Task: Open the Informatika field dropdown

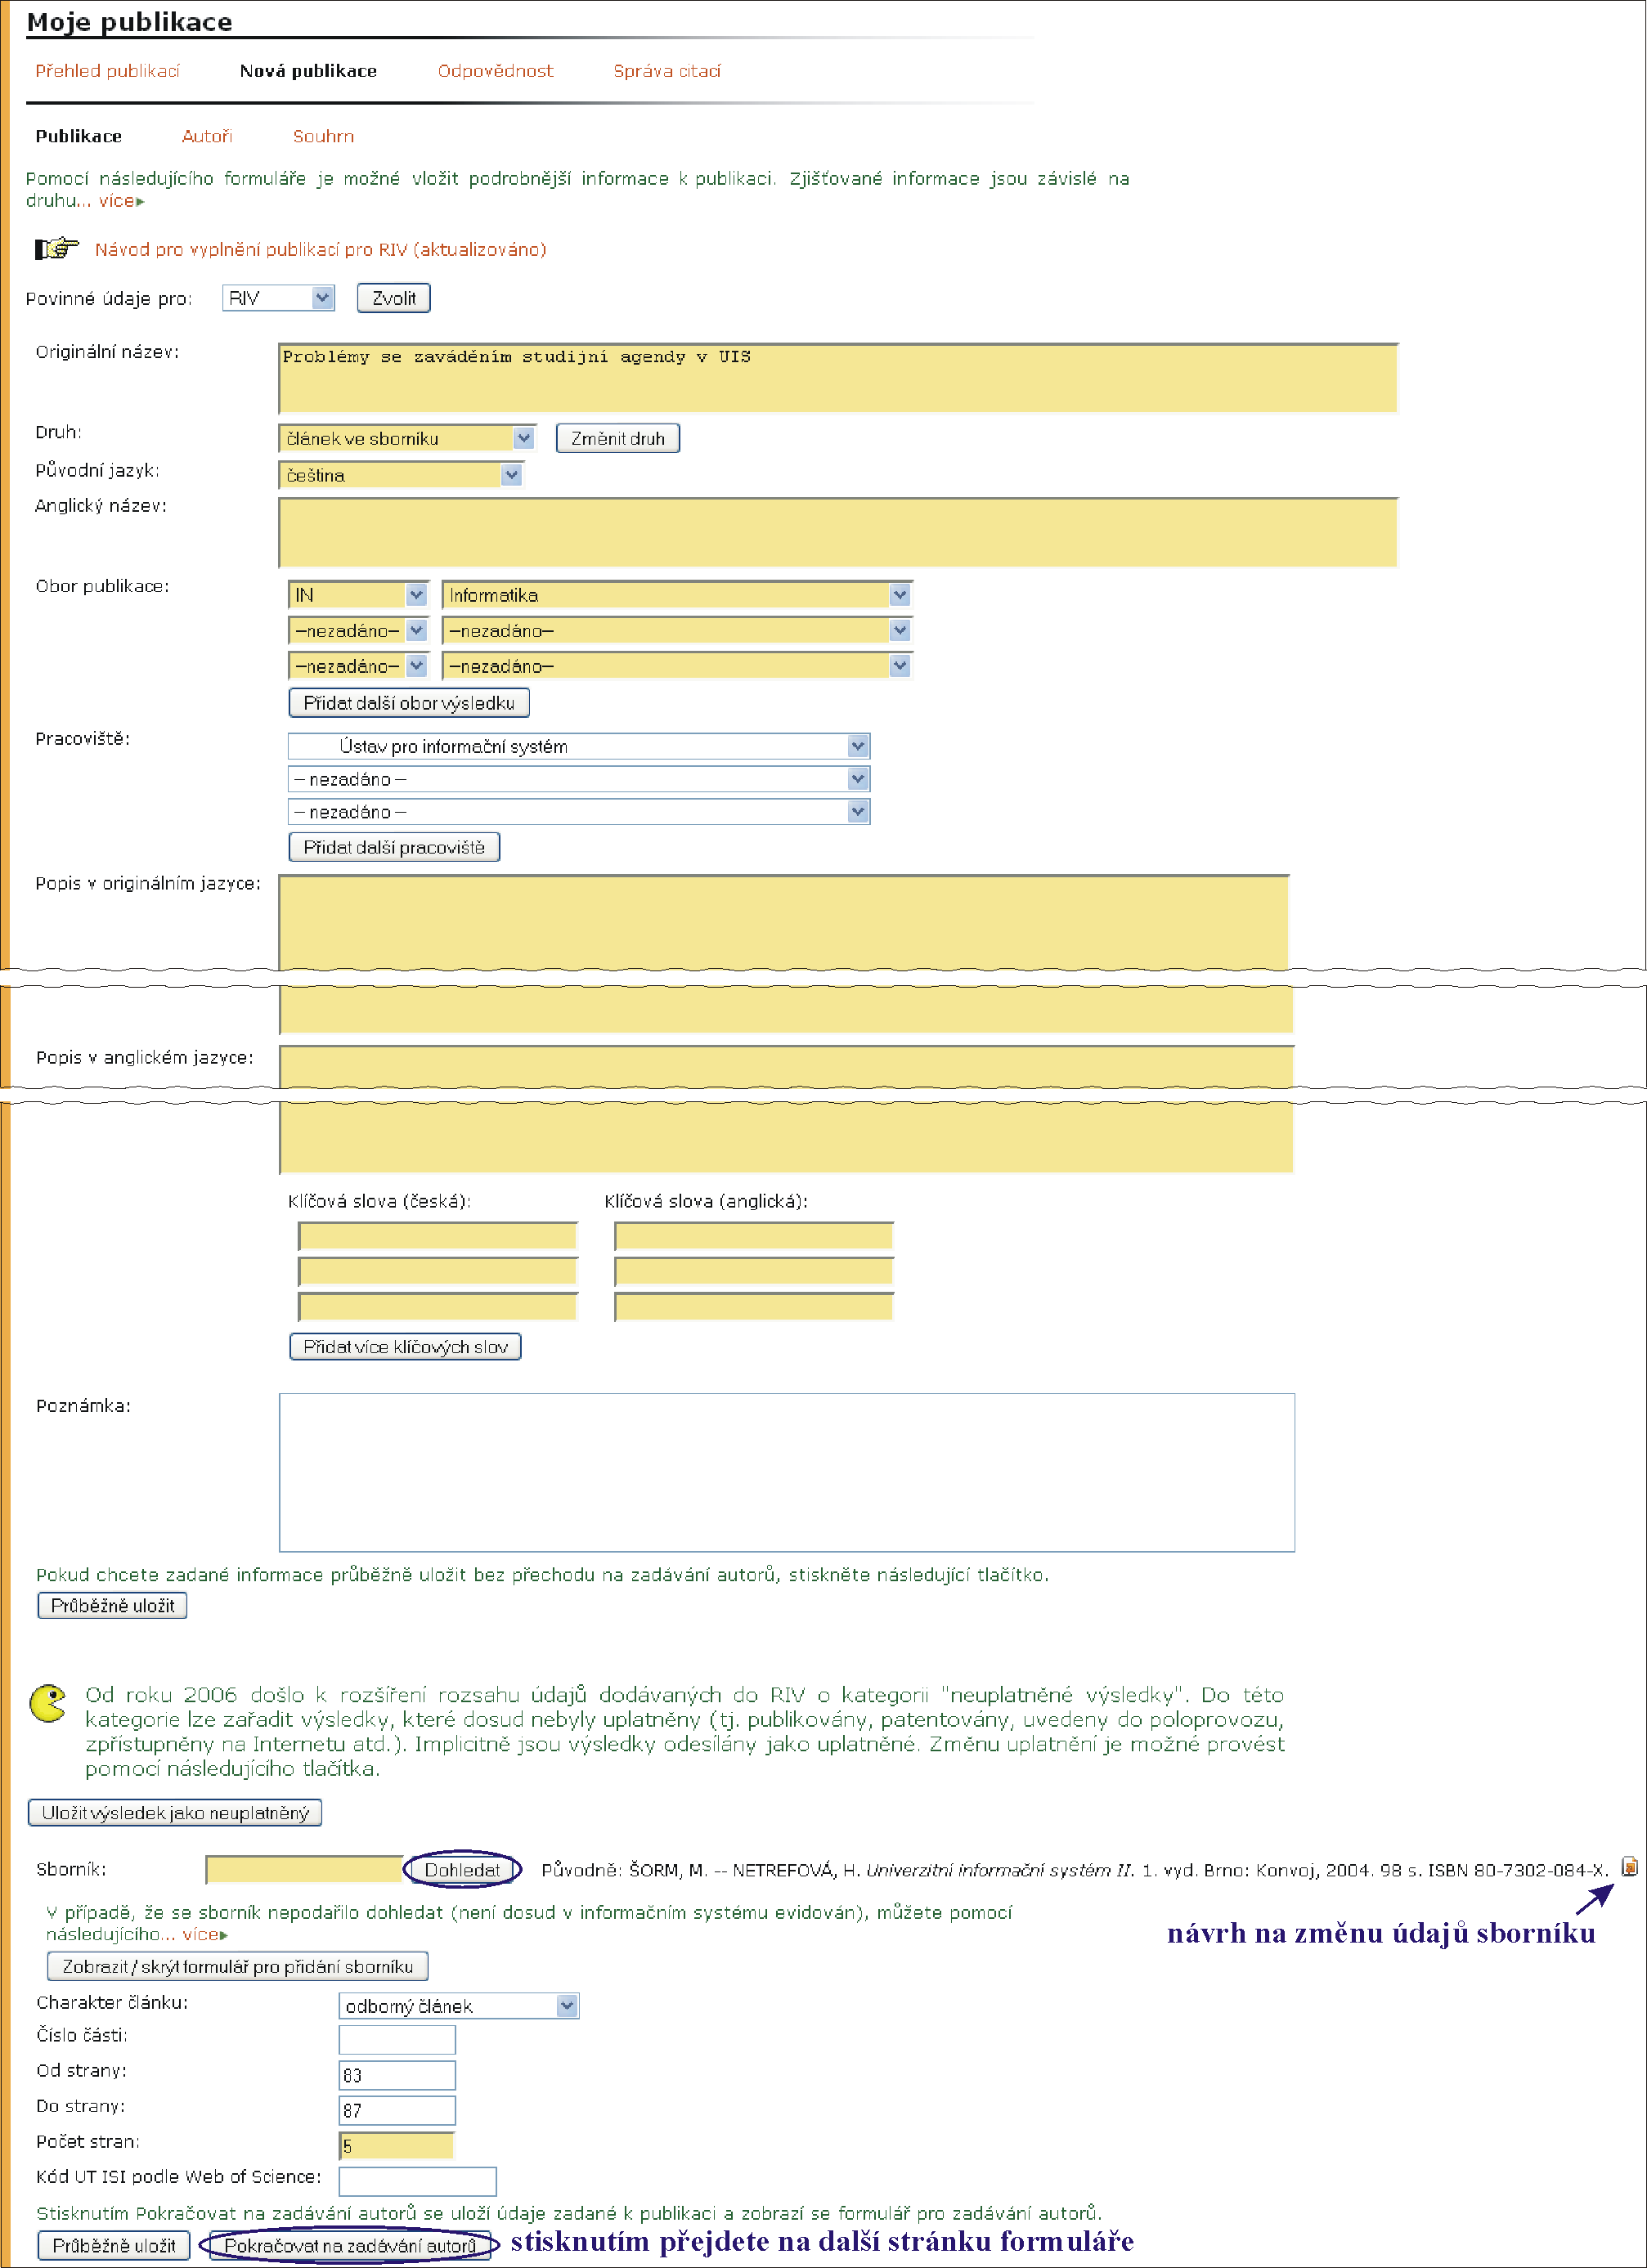Action: coord(677,595)
